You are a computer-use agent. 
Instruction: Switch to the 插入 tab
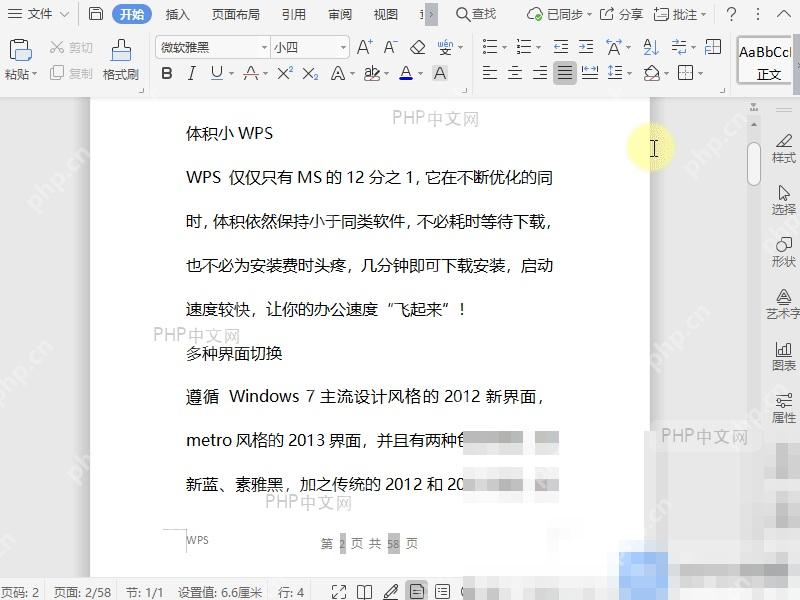(x=178, y=14)
